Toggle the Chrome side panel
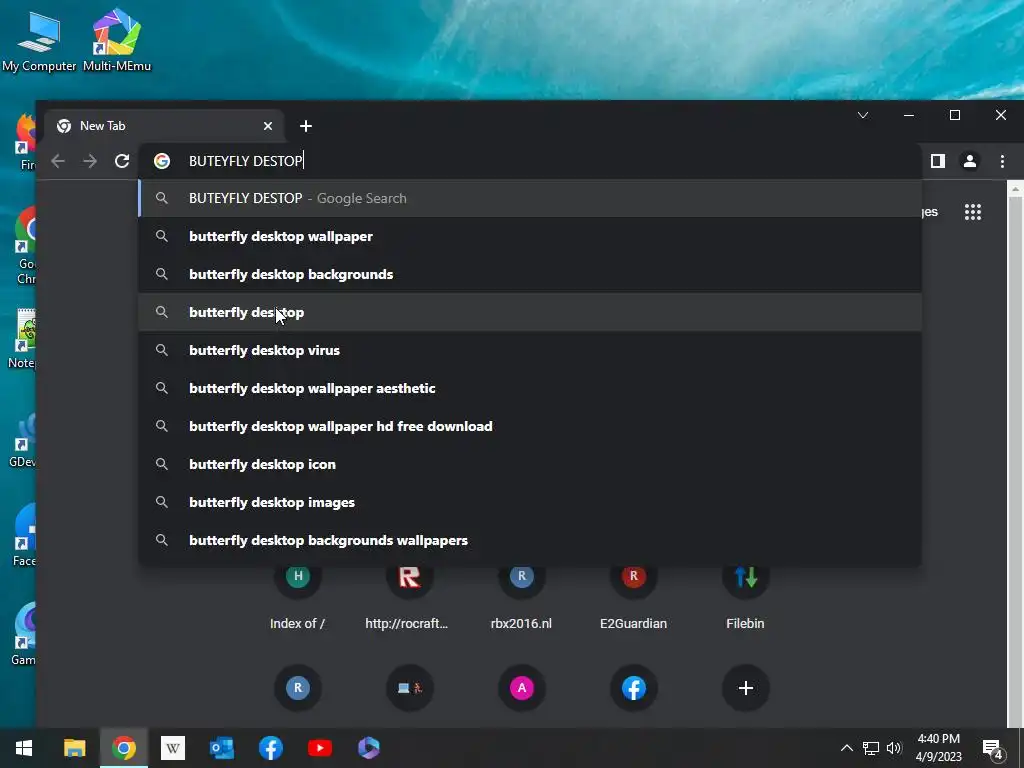The height and width of the screenshot is (768, 1024). (938, 161)
